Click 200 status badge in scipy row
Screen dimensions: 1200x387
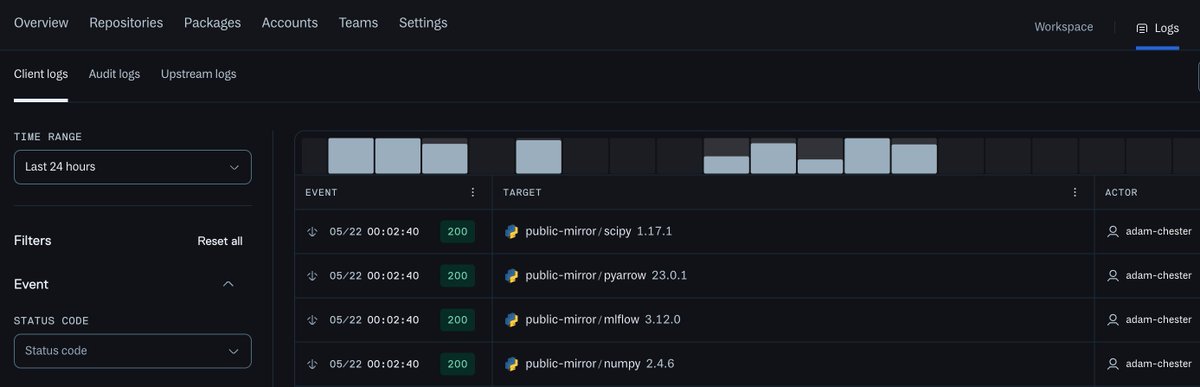457,232
